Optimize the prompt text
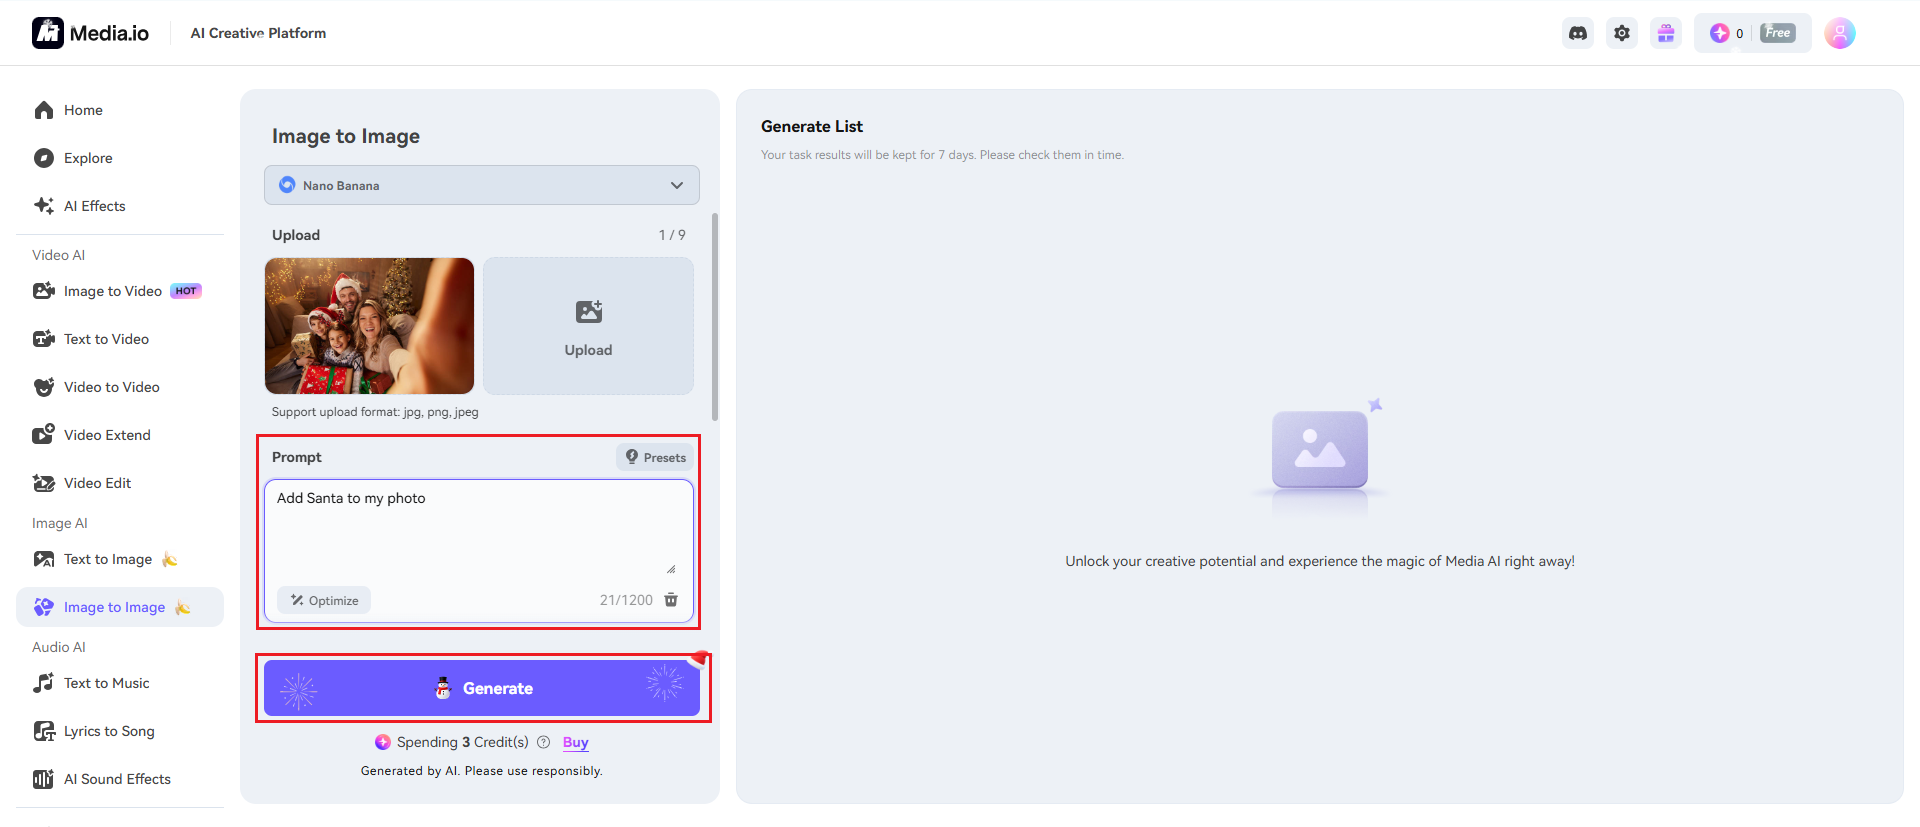This screenshot has height=827, width=1920. coord(324,600)
